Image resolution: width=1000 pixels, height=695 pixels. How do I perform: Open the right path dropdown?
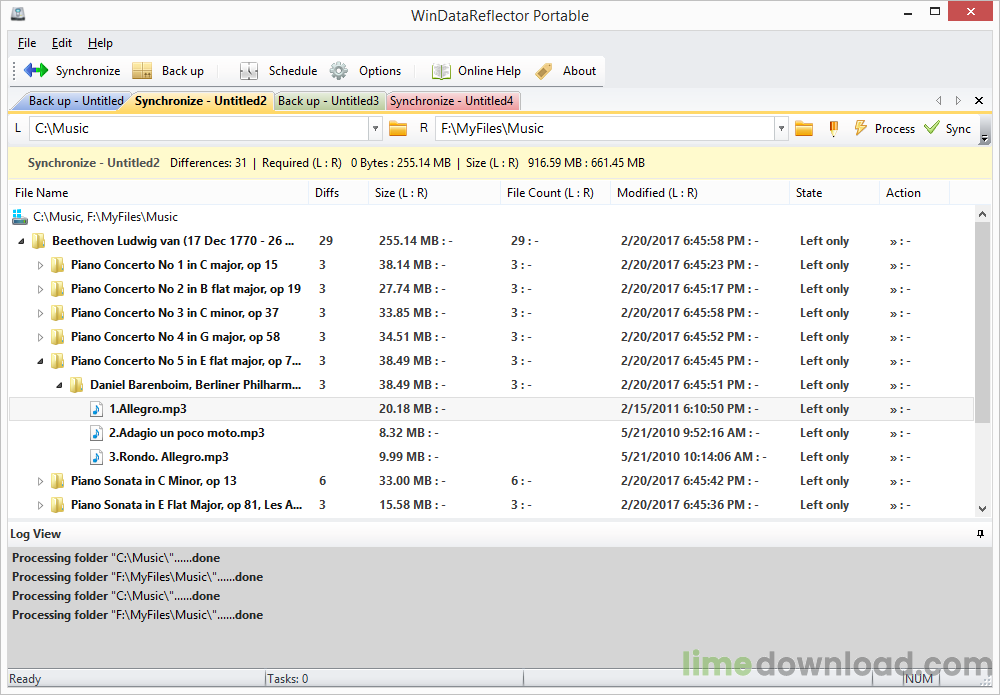pos(781,129)
